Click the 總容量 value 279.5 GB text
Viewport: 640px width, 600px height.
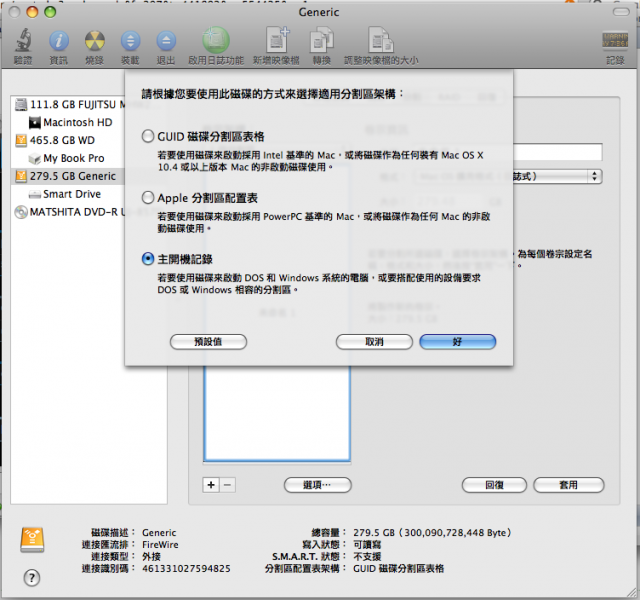(432, 533)
